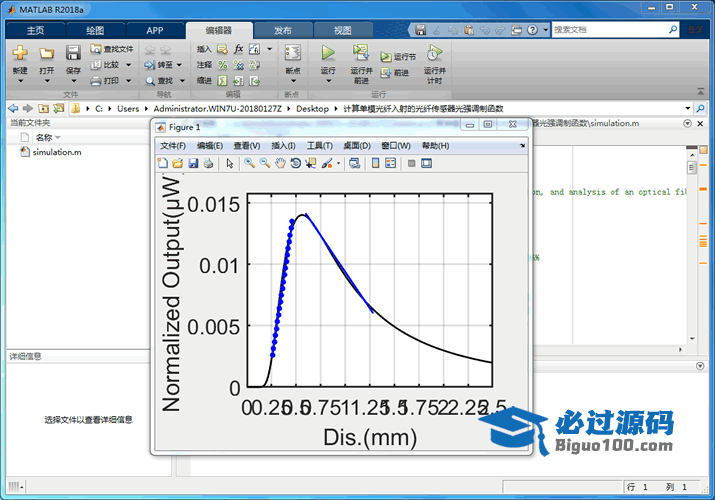Toggle the Zoom In magnifier tool
Screen dimensions: 715x500
[249, 163]
